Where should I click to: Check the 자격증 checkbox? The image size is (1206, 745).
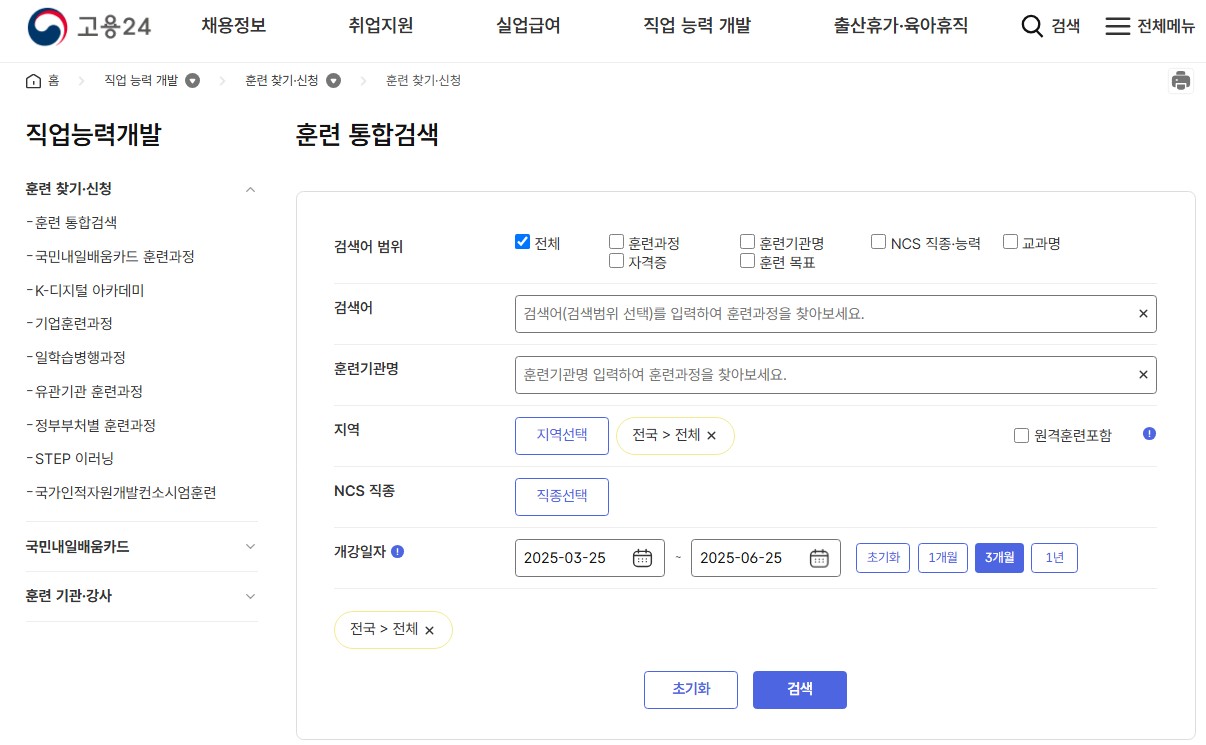(616, 260)
